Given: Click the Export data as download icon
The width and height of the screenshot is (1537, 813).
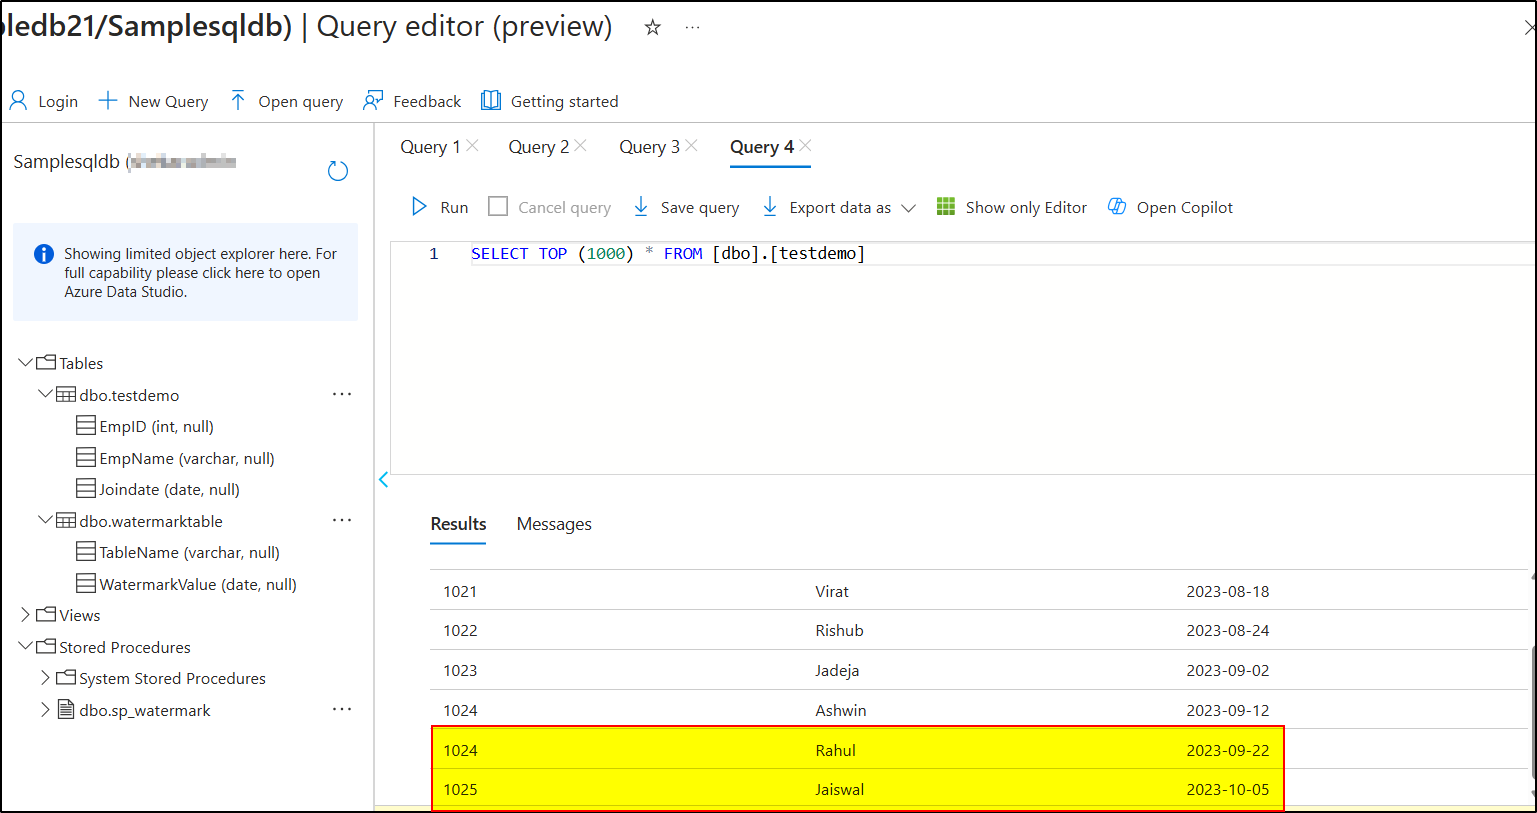Looking at the screenshot, I should (x=770, y=206).
